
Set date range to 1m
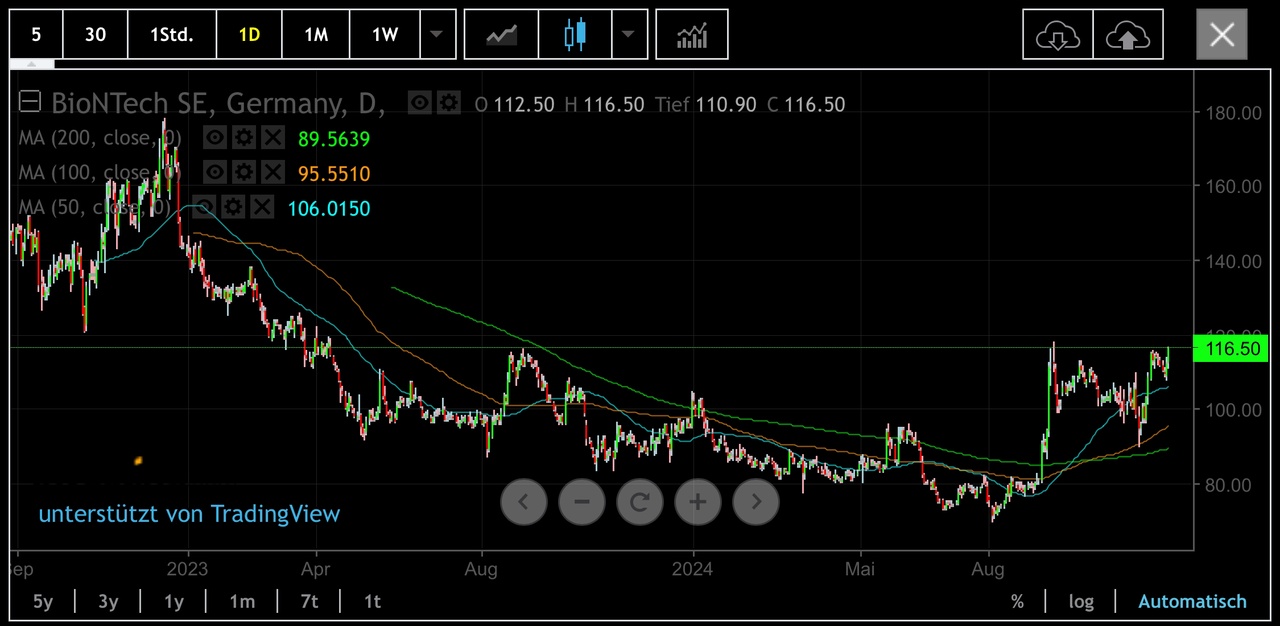[242, 601]
